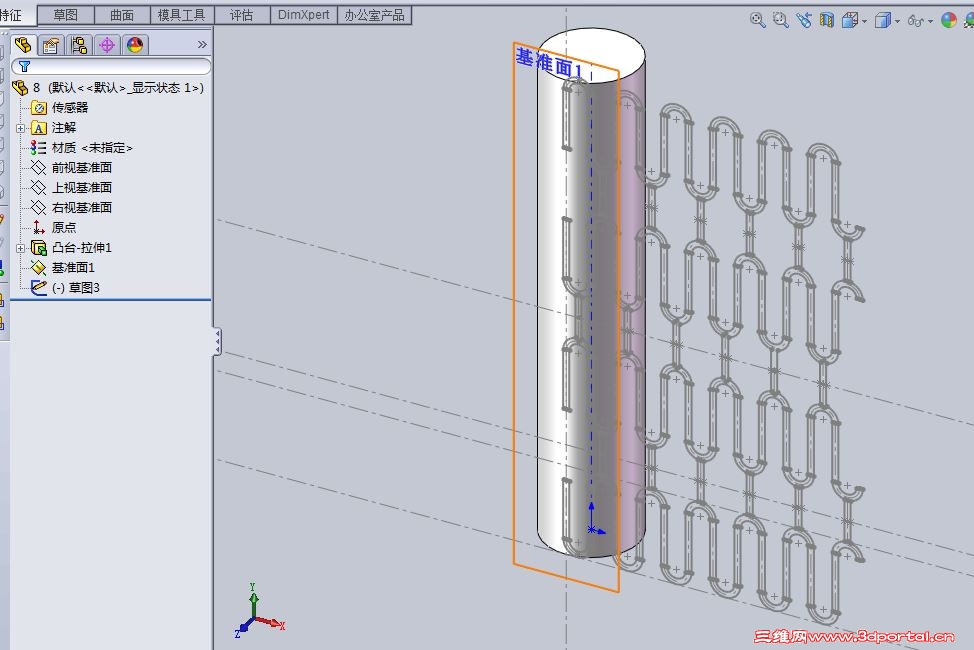Switch to the 模具工具 mold tools tab
This screenshot has width=974, height=650.
tap(181, 15)
